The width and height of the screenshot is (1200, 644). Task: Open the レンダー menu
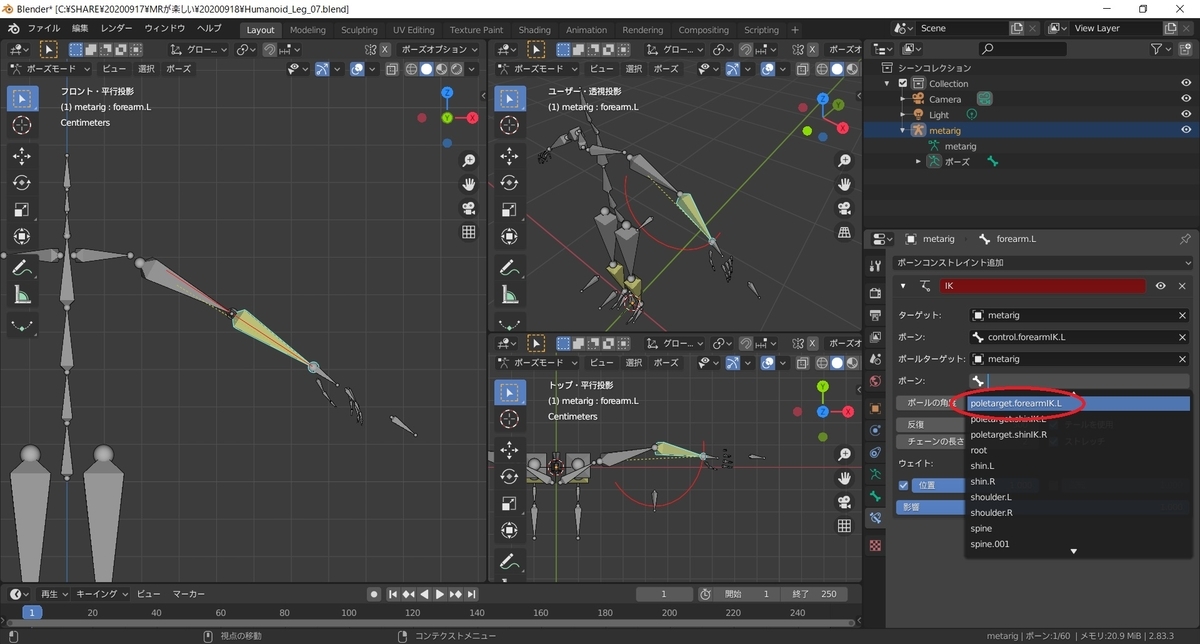pos(117,29)
